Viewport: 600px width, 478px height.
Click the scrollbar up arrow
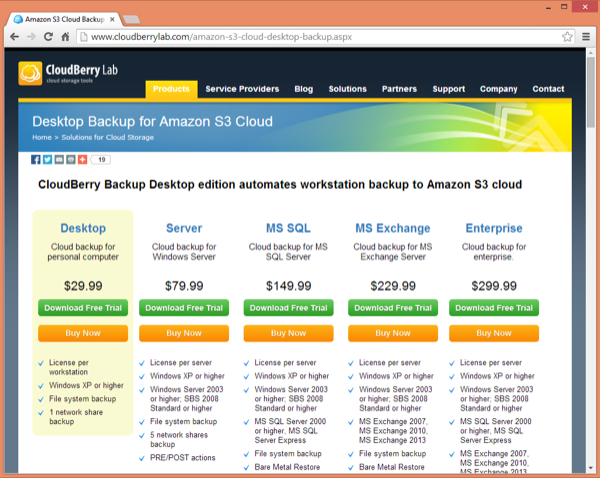pyautogui.click(x=591, y=52)
